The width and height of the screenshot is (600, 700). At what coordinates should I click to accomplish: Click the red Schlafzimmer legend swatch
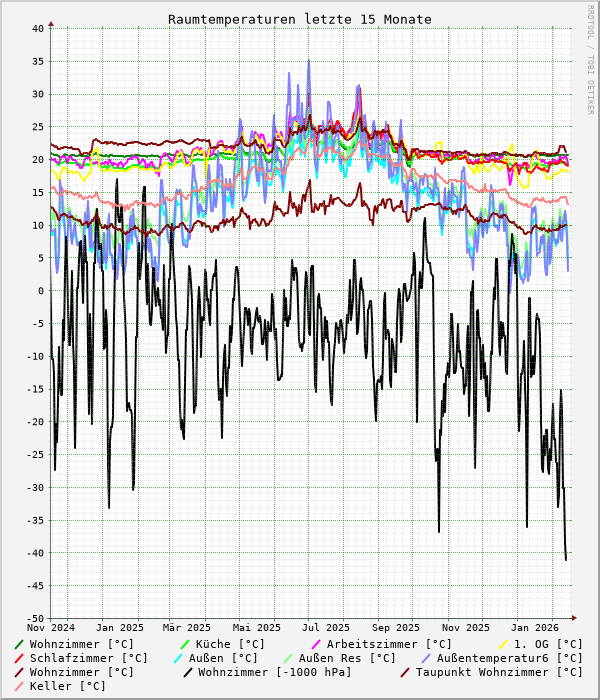click(19, 658)
